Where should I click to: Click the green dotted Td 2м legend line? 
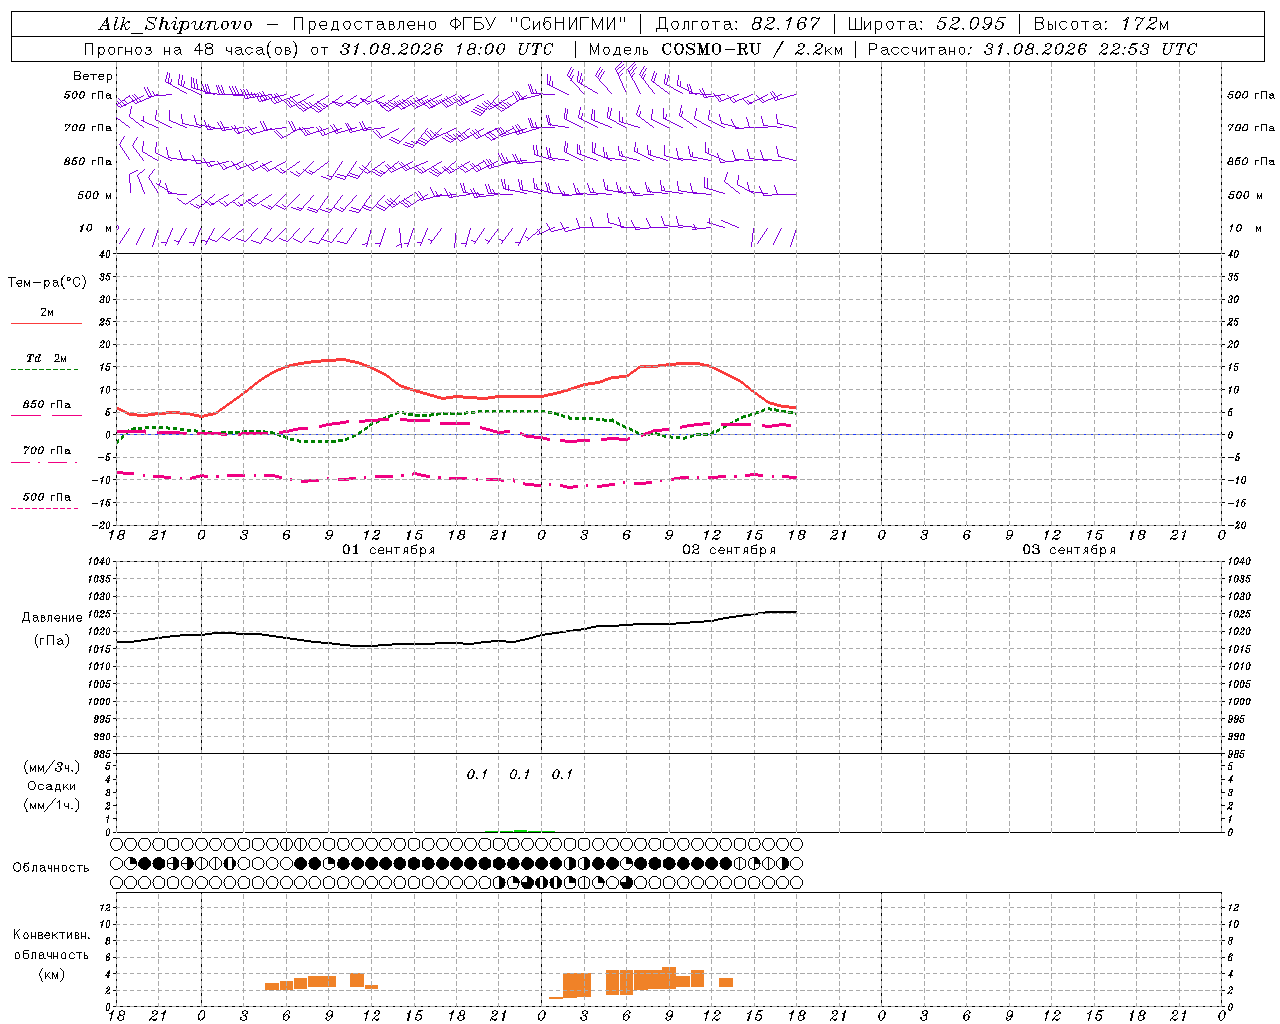point(44,370)
